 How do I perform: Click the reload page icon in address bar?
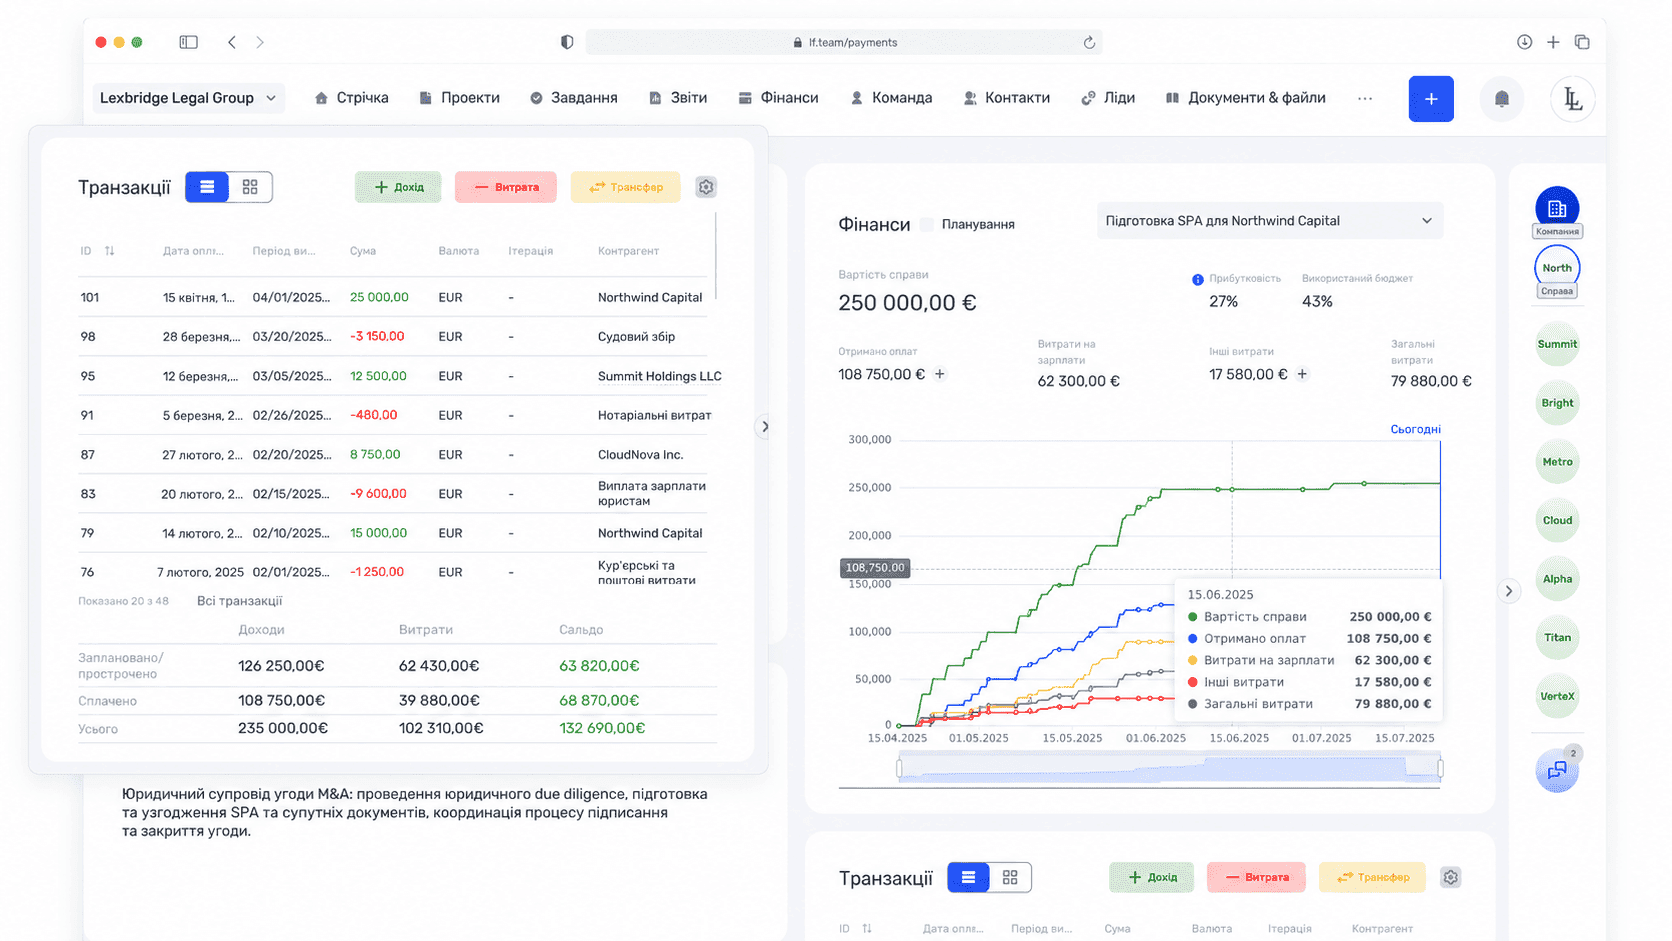(1089, 42)
